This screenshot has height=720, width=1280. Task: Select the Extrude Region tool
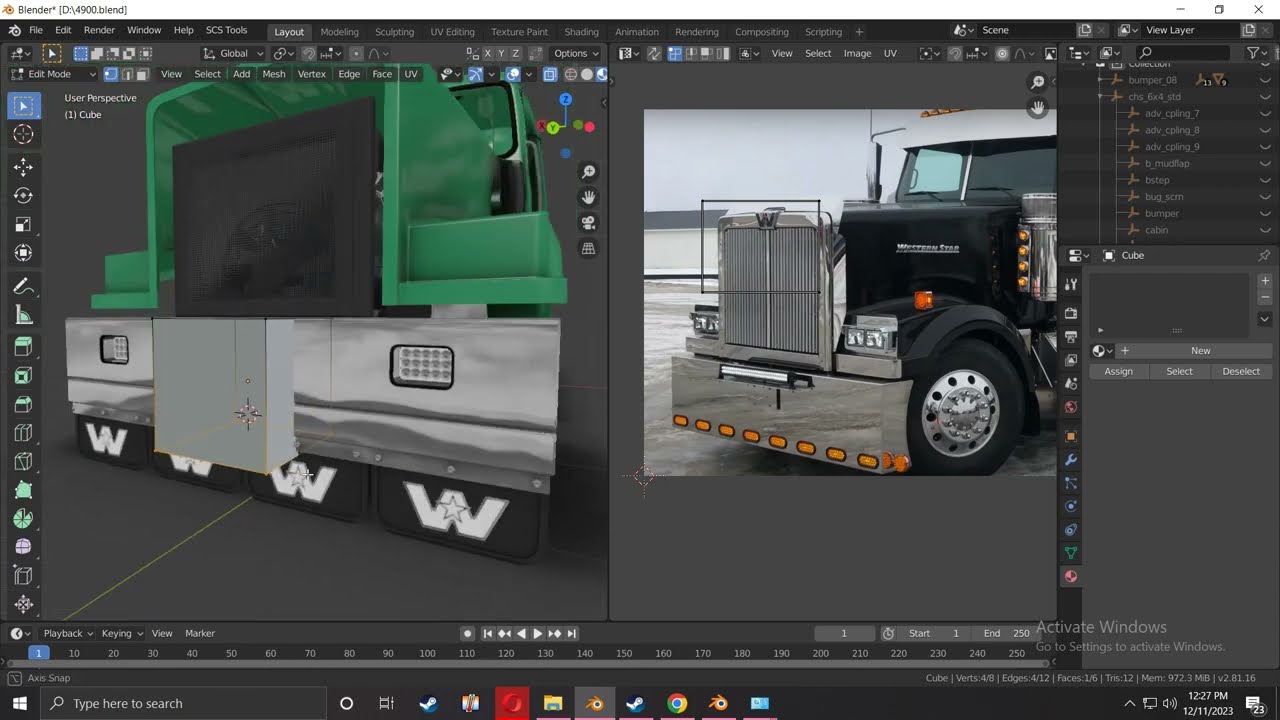[24, 347]
